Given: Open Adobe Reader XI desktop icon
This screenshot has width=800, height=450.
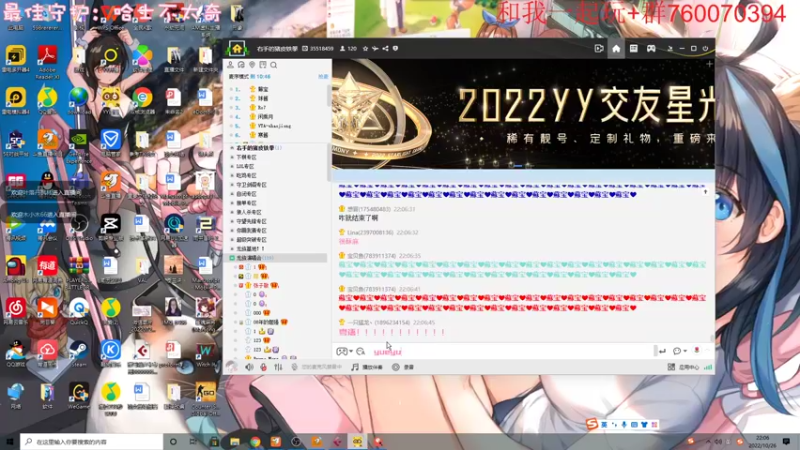Looking at the screenshot, I should tap(47, 62).
